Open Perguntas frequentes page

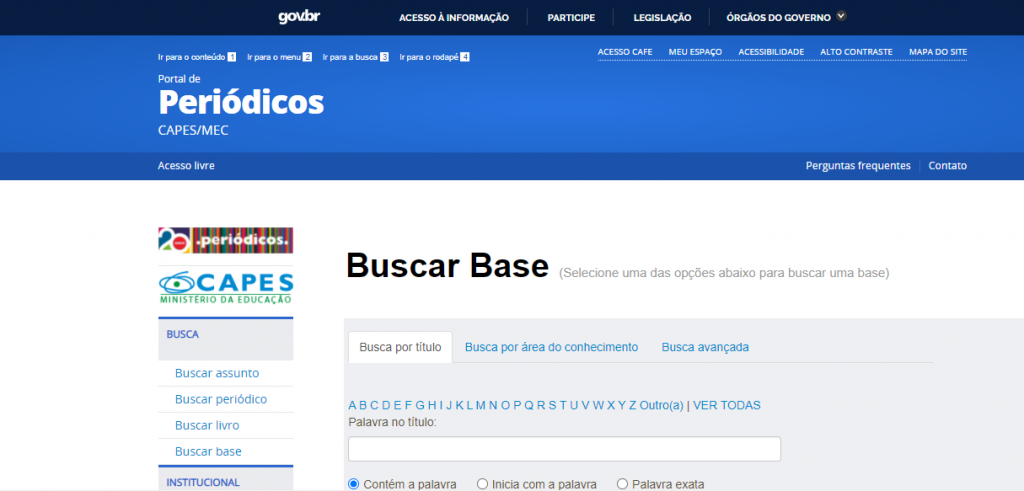858,166
